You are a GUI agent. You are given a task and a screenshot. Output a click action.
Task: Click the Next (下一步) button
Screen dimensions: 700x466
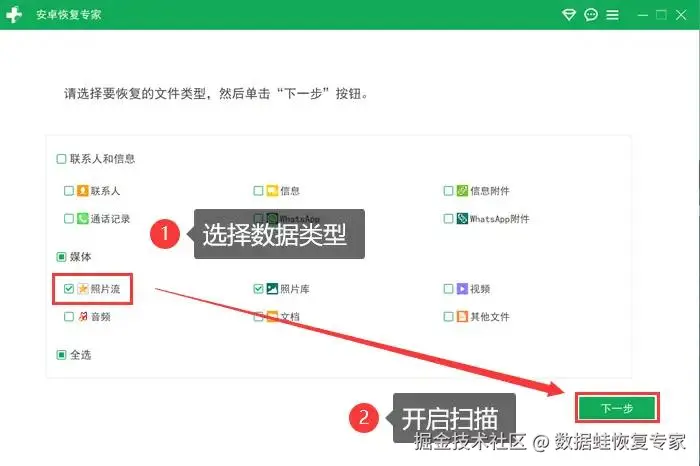click(617, 408)
